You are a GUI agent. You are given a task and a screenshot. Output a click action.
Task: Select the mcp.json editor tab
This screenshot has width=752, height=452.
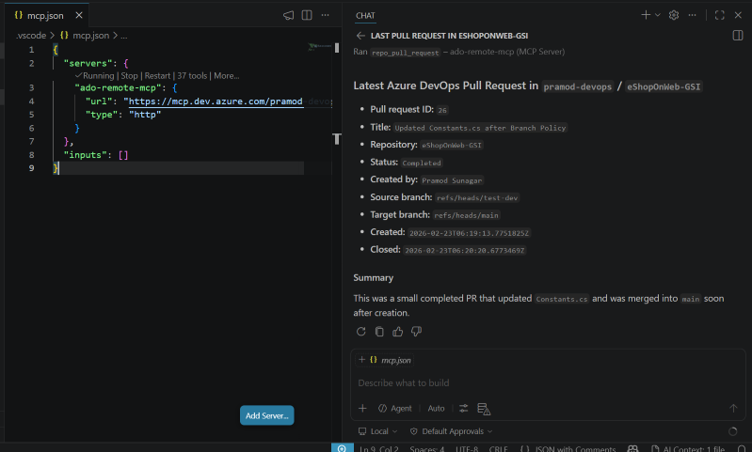point(46,15)
